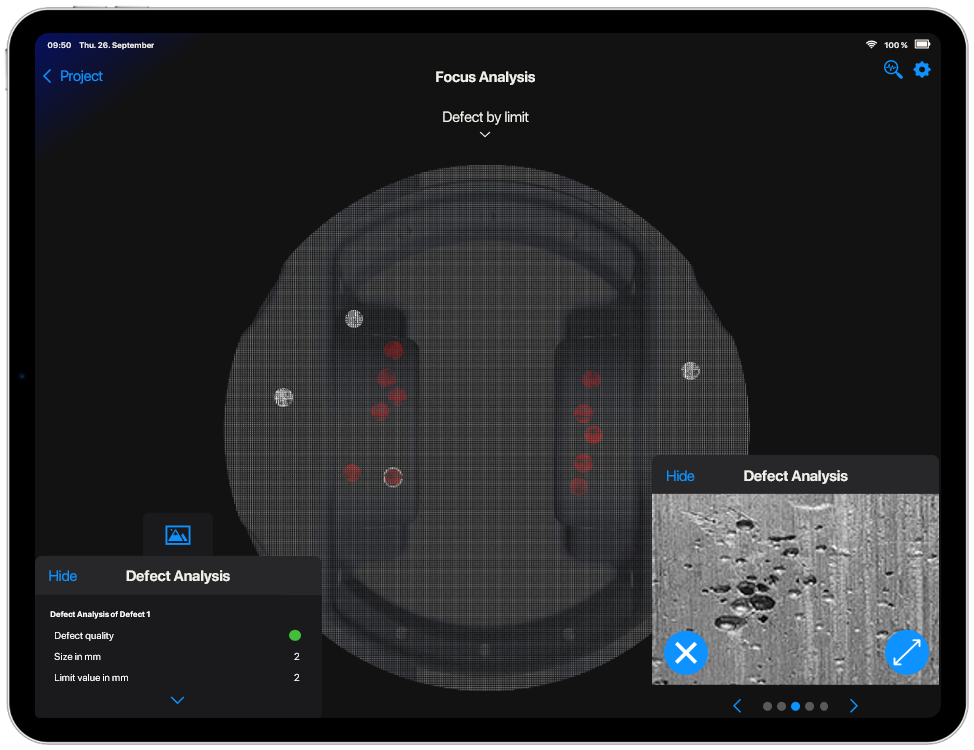Expand the defect image to fullscreen
The width and height of the screenshot is (974, 750).
[907, 653]
